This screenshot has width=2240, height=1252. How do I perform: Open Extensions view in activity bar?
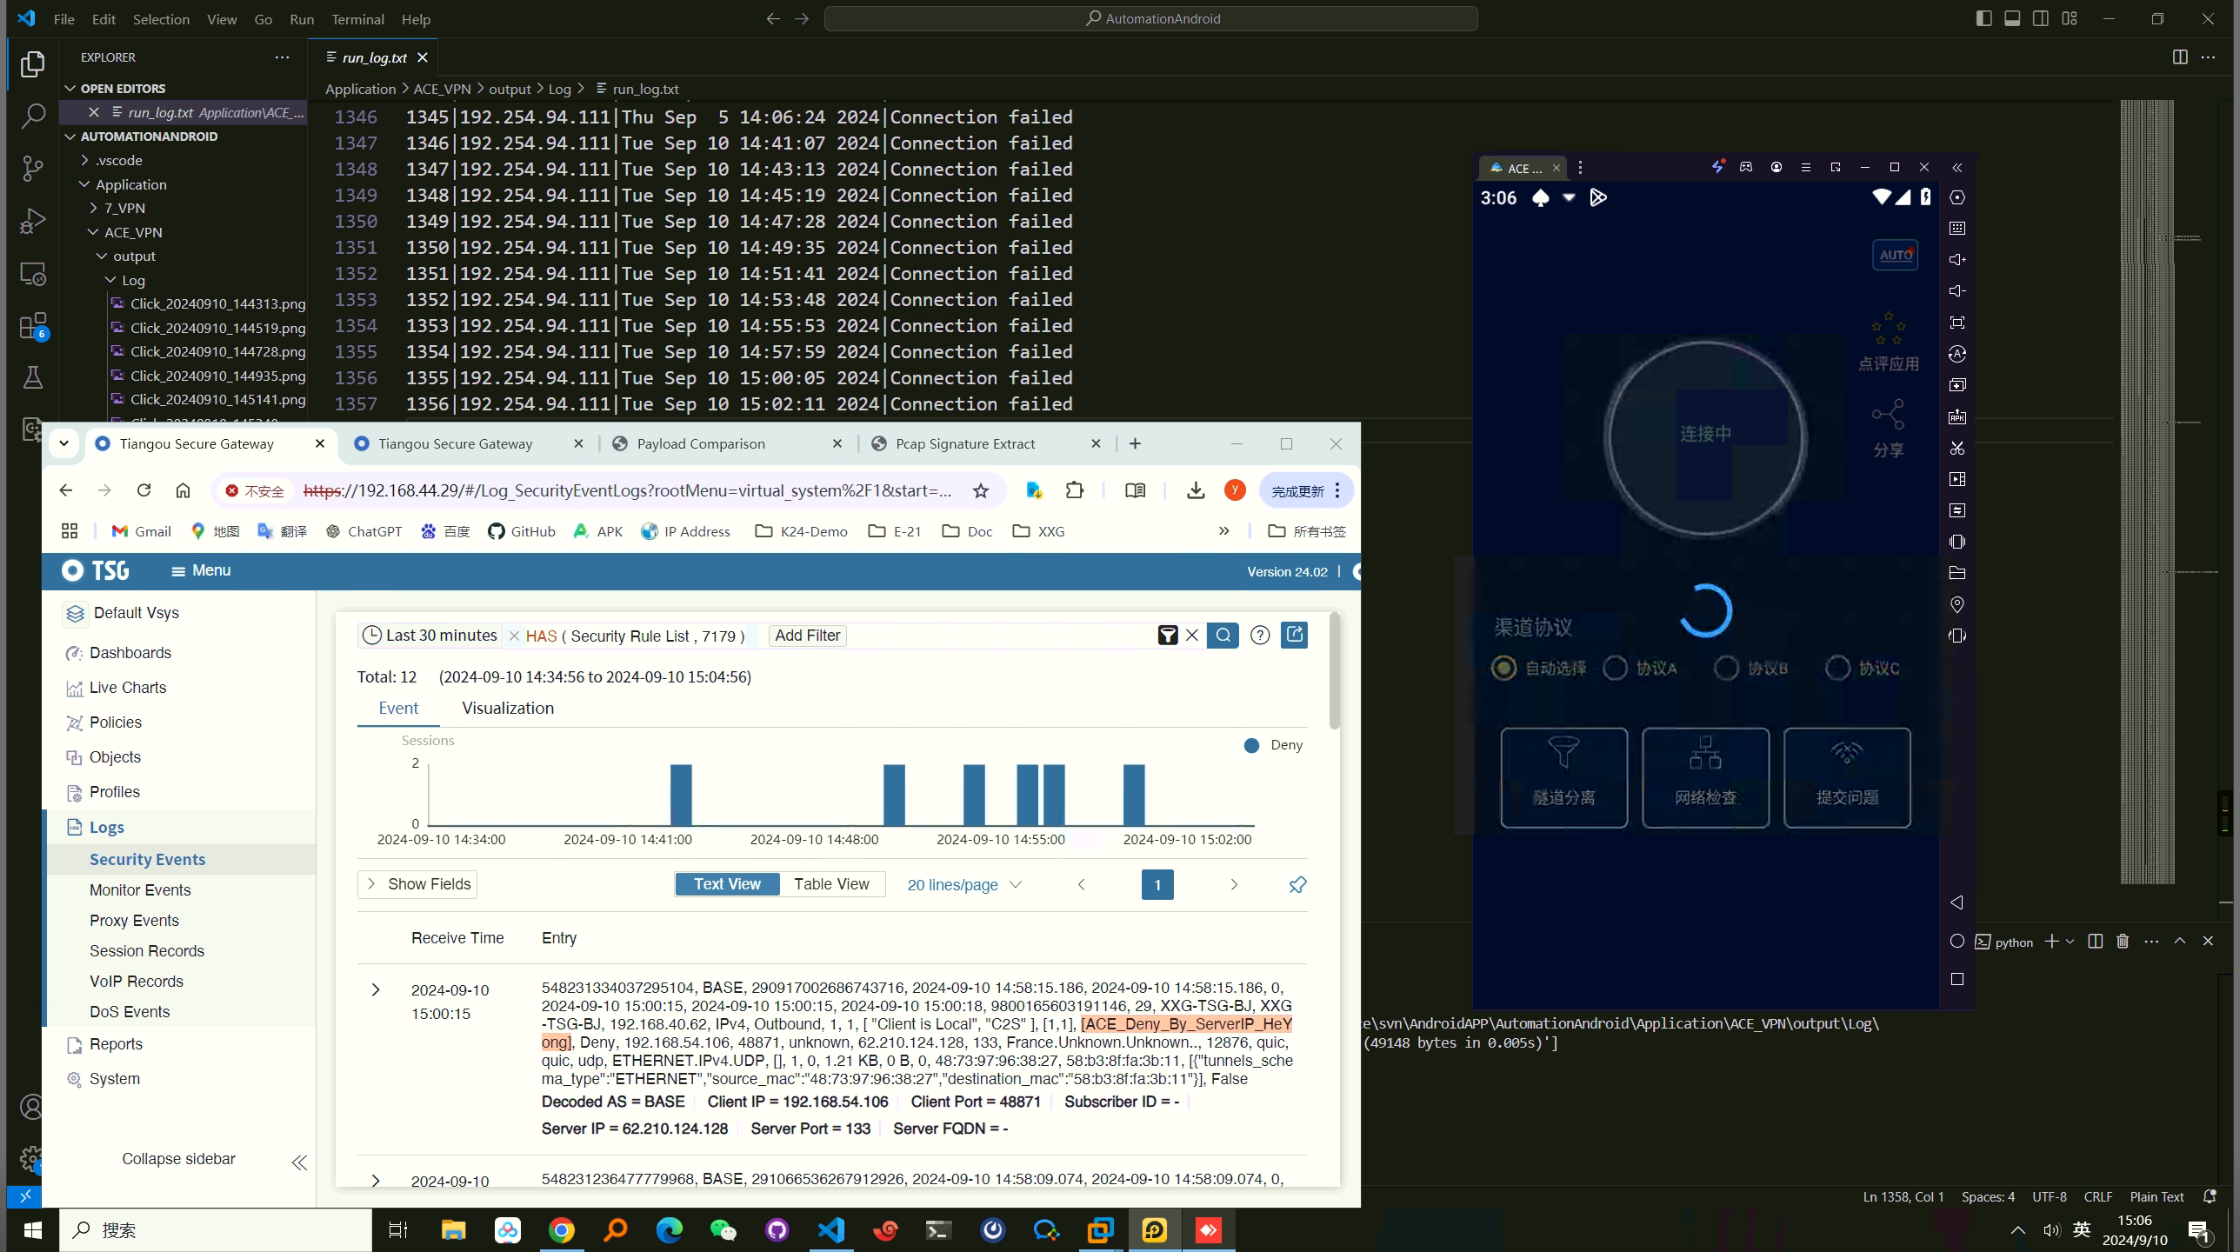pyautogui.click(x=32, y=326)
